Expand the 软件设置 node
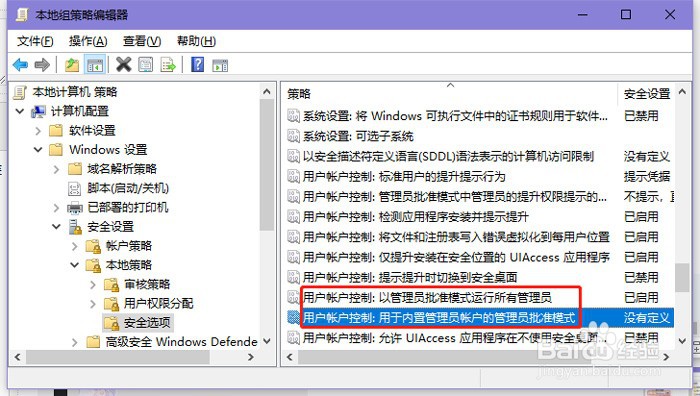Screen dimensions: 700x396 coord(38,131)
